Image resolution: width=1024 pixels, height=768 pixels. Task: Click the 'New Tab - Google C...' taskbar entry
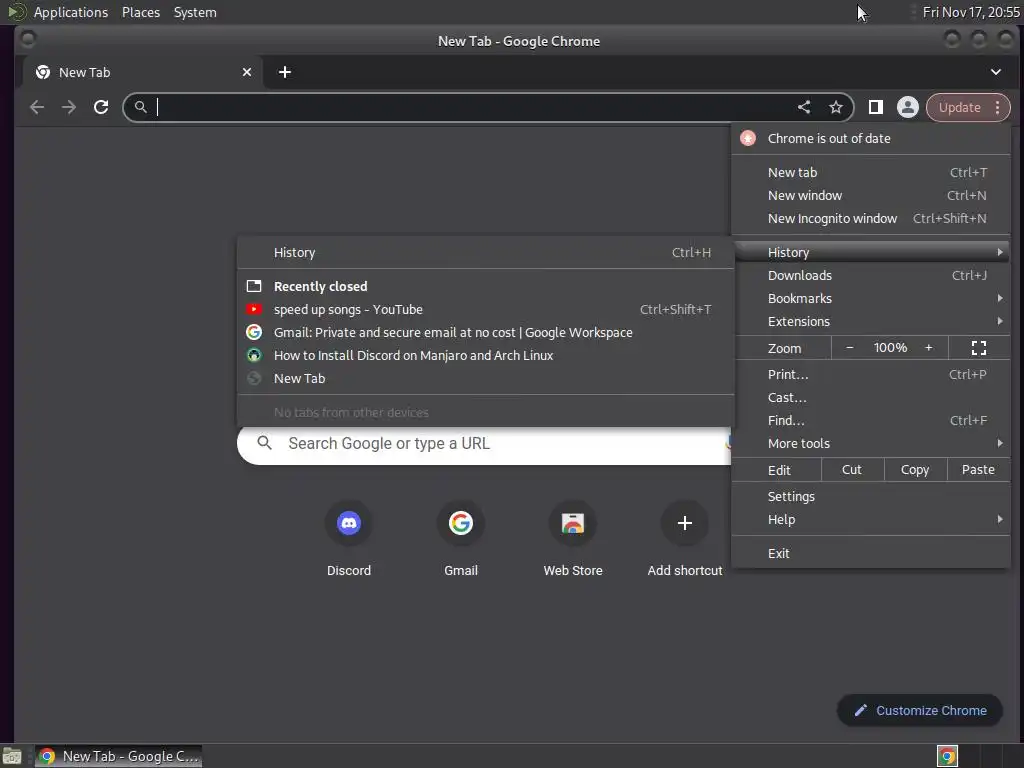[x=118, y=757]
